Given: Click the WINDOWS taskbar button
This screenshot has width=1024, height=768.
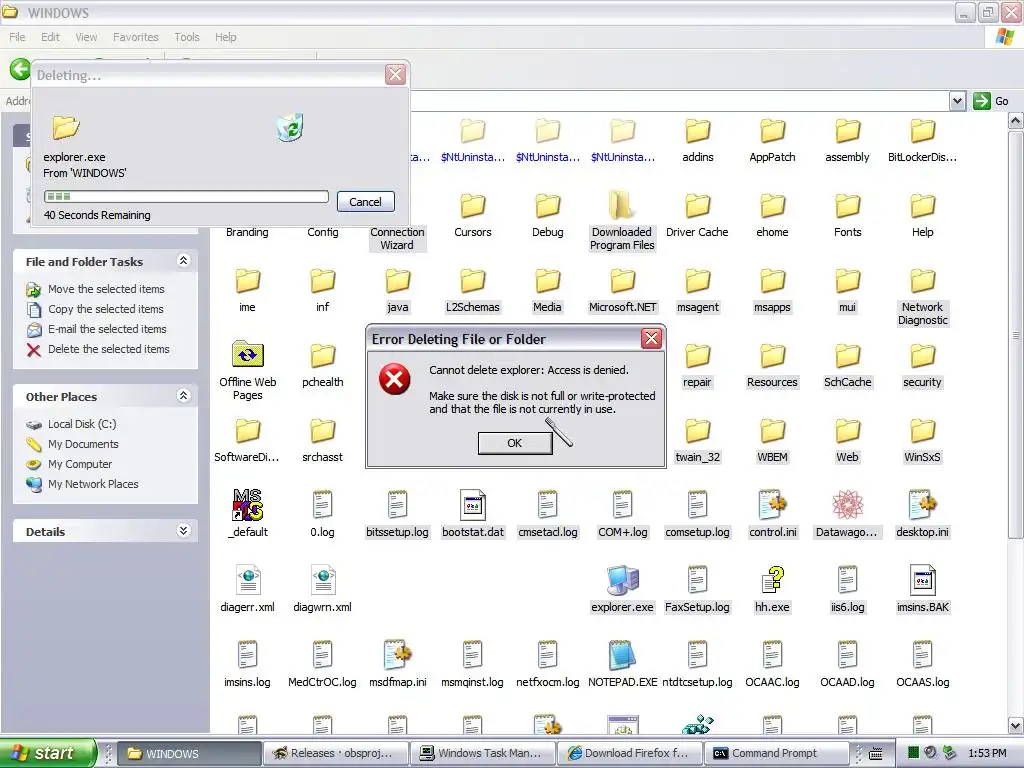Looking at the screenshot, I should 189,753.
